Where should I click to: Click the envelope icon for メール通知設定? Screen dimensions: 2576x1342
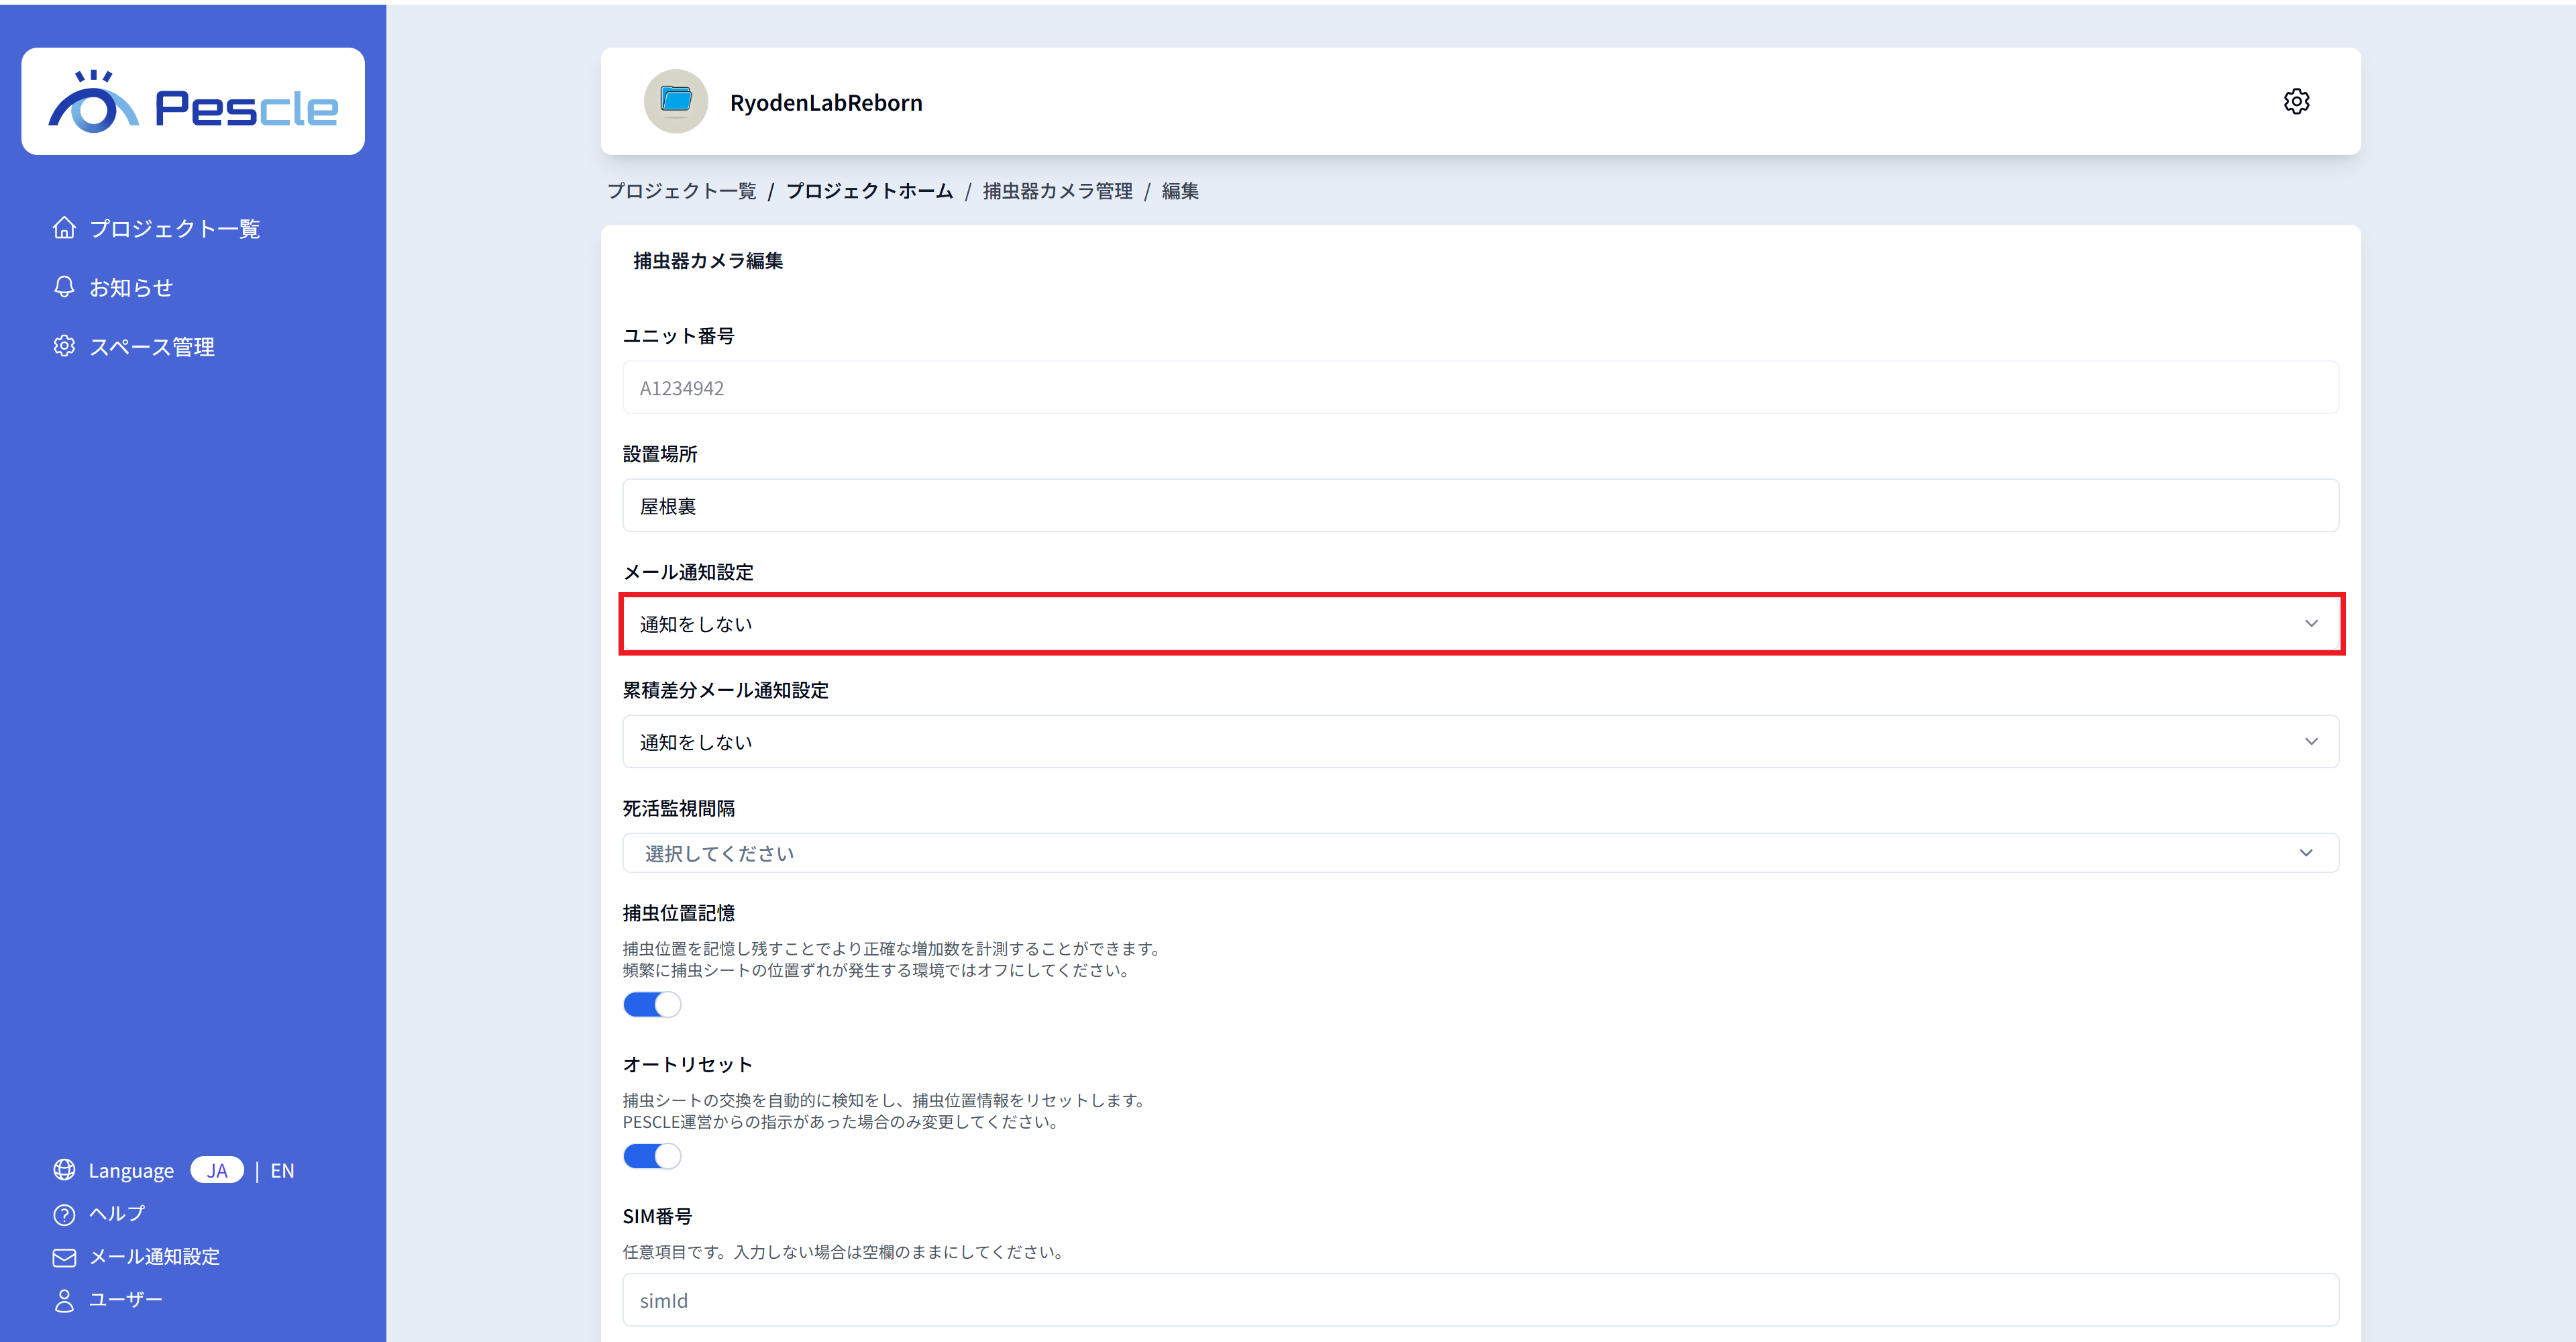[64, 1257]
